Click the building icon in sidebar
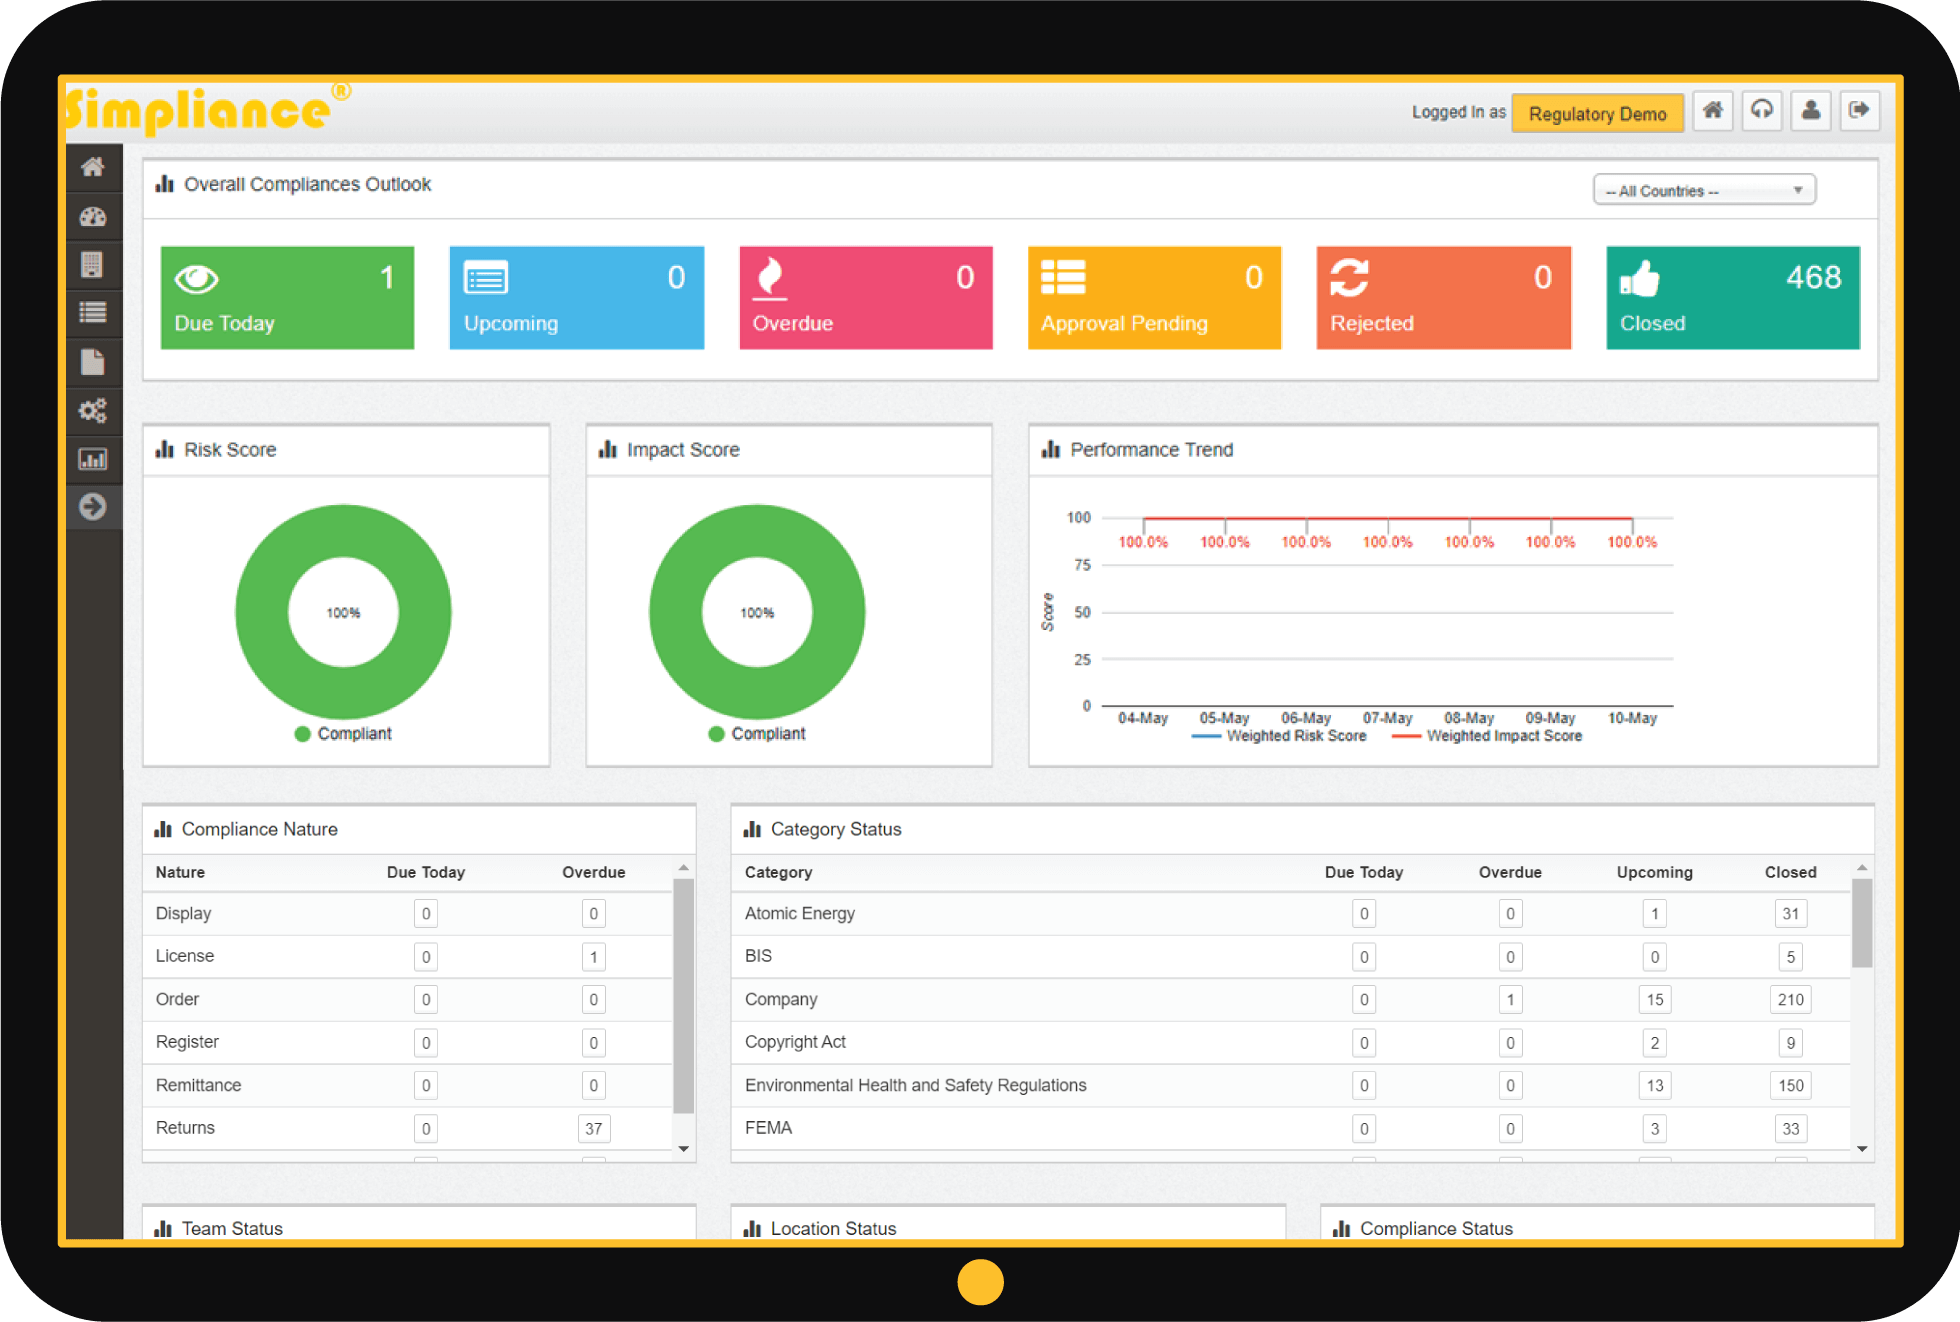1960x1322 pixels. 93,265
